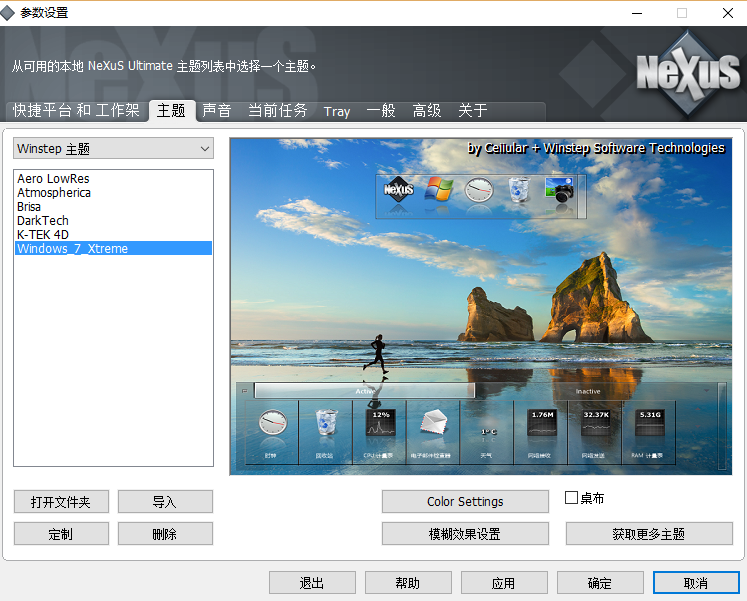
Task: Cancel with 取消 button
Action: (696, 583)
